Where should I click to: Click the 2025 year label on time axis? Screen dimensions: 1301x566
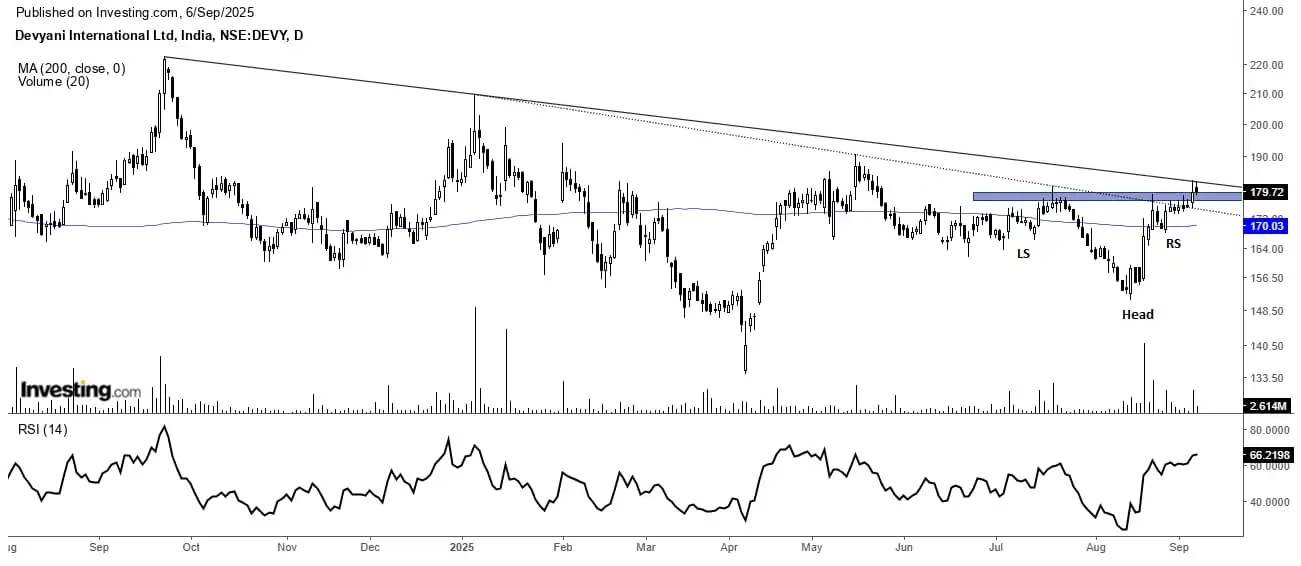[461, 547]
